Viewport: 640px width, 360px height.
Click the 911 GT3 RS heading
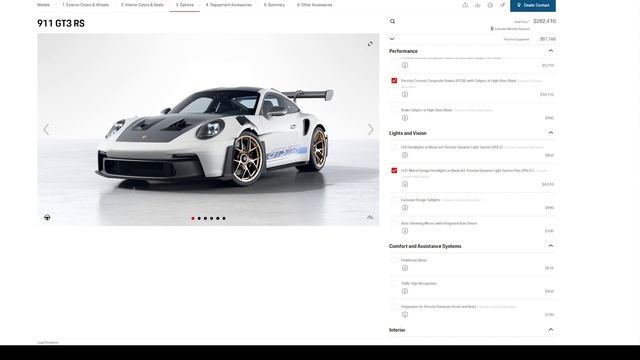click(x=61, y=23)
